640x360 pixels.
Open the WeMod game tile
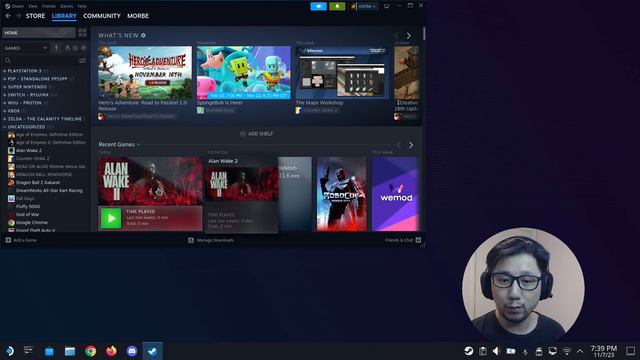pos(395,194)
